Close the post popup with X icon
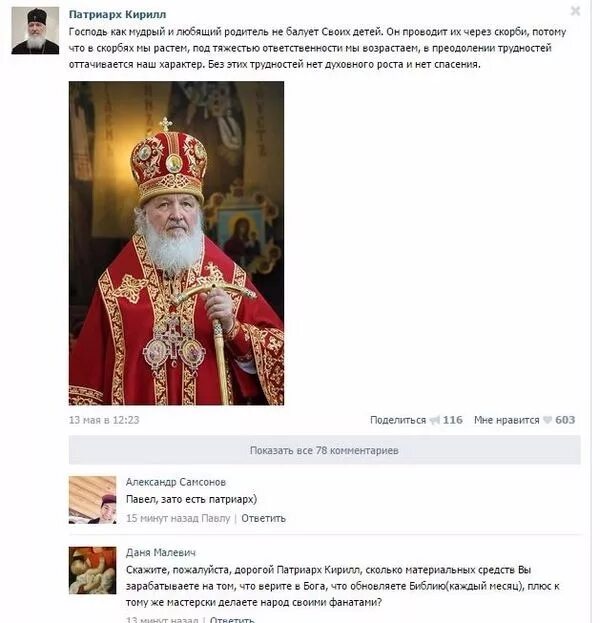Image resolution: width=600 pixels, height=623 pixels. (x=575, y=11)
